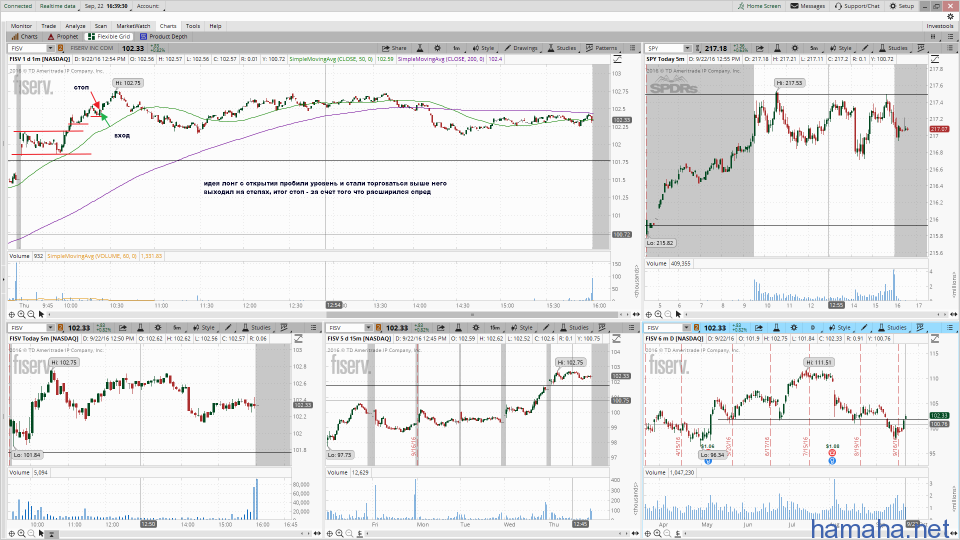Screen dimensions: 960x540
Task: Select the Product Depth sub-tab
Action: pos(163,36)
